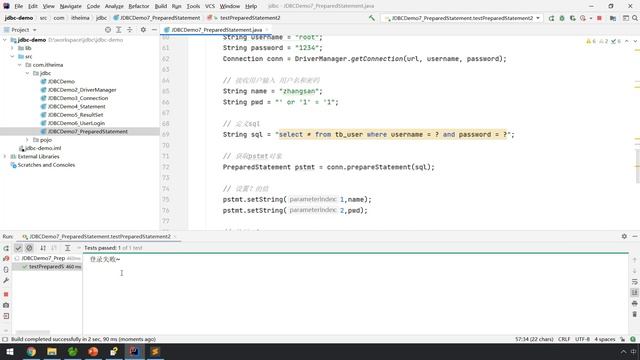Click the red Stop icon in the Run sidebar
The image size is (640, 360).
pos(6,294)
